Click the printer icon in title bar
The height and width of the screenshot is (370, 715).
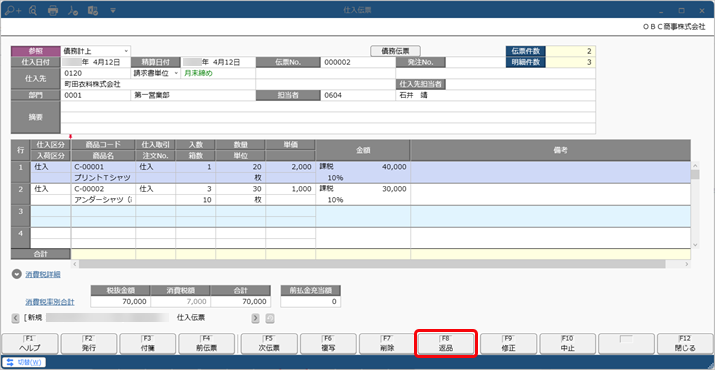pos(53,10)
